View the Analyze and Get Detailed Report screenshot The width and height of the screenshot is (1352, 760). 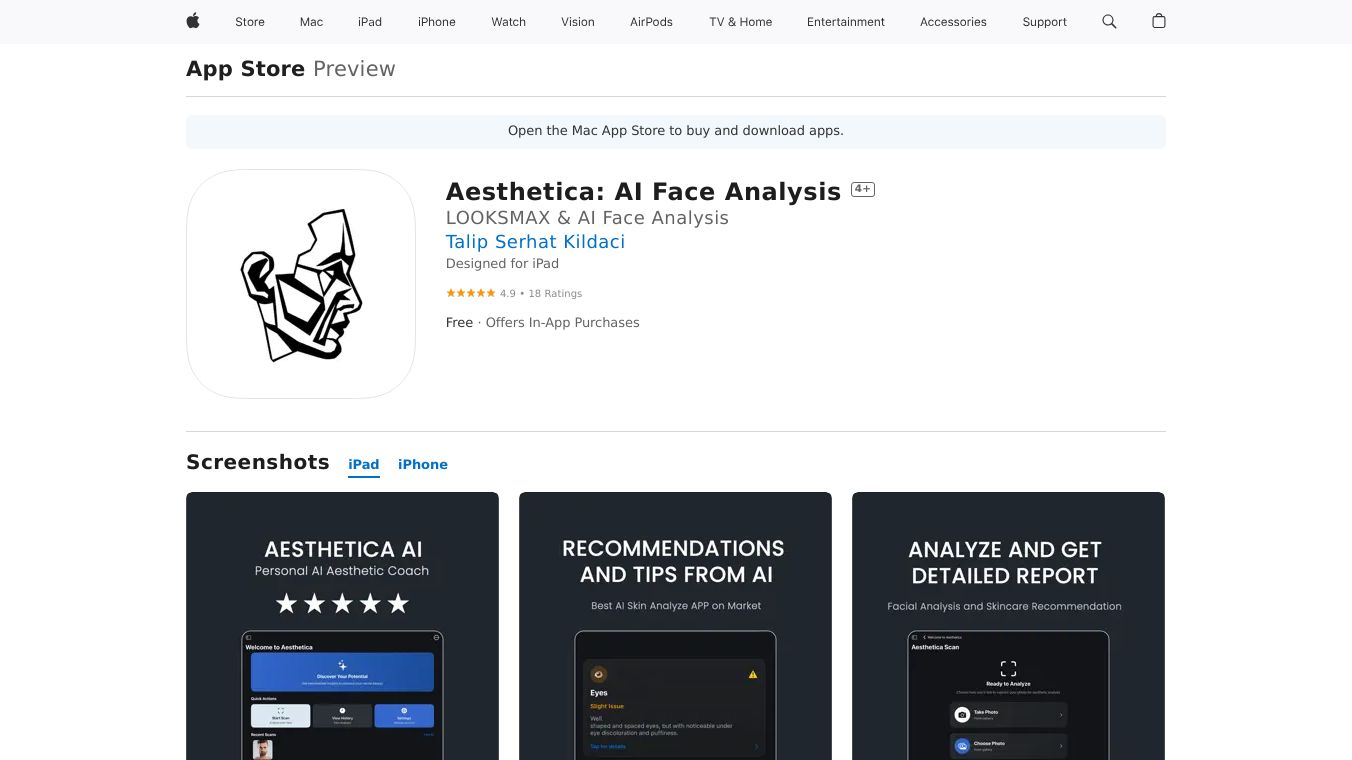pos(1008,626)
